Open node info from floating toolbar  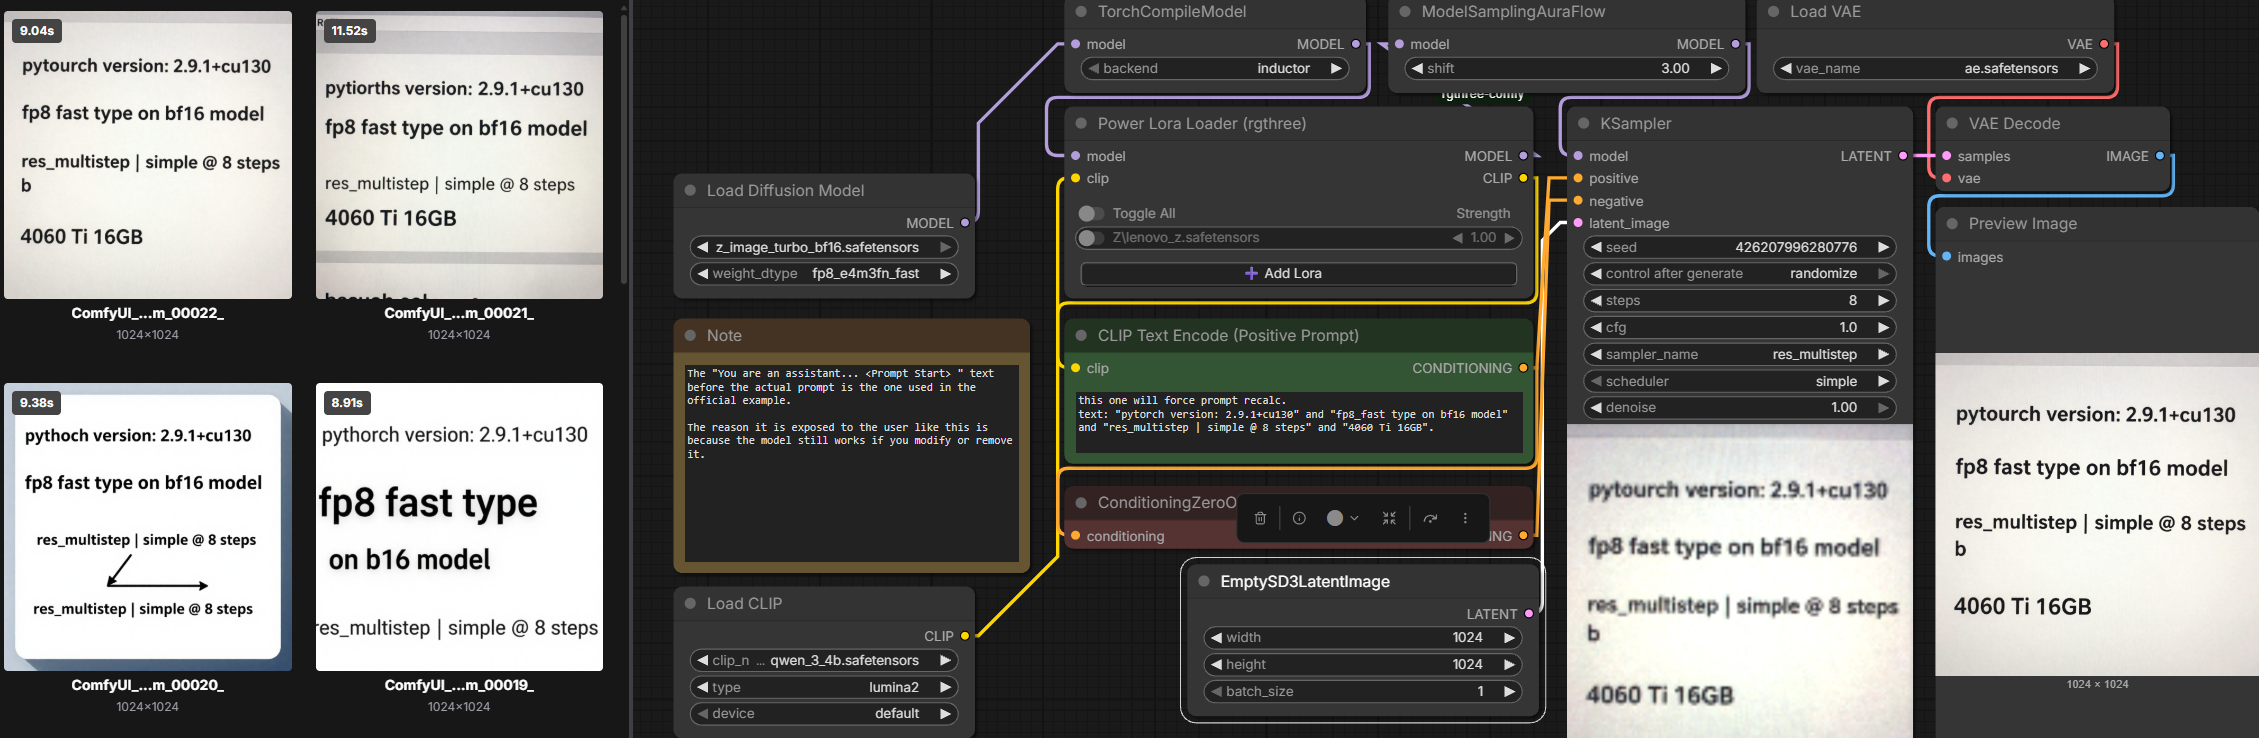click(1299, 518)
